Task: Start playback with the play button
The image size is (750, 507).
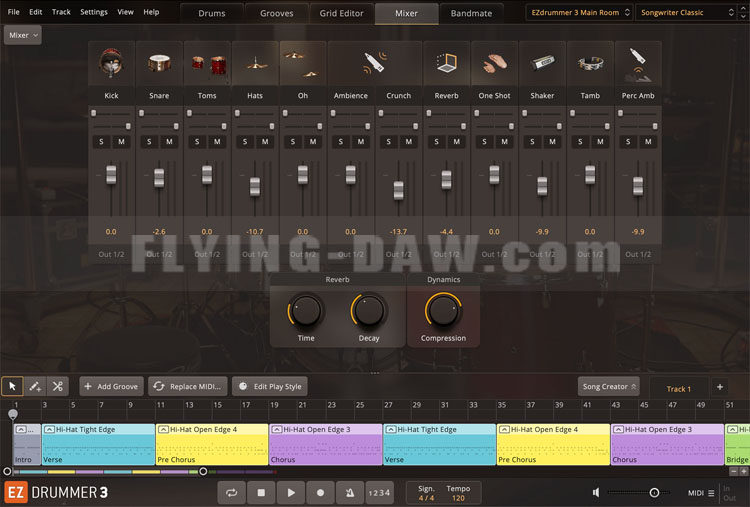Action: click(291, 493)
